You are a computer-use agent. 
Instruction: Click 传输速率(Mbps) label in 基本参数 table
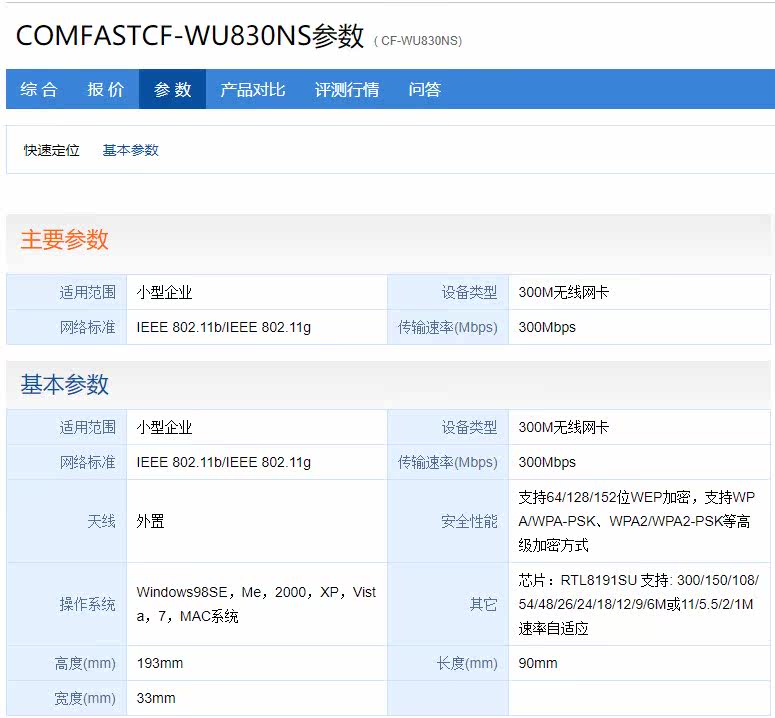[448, 462]
